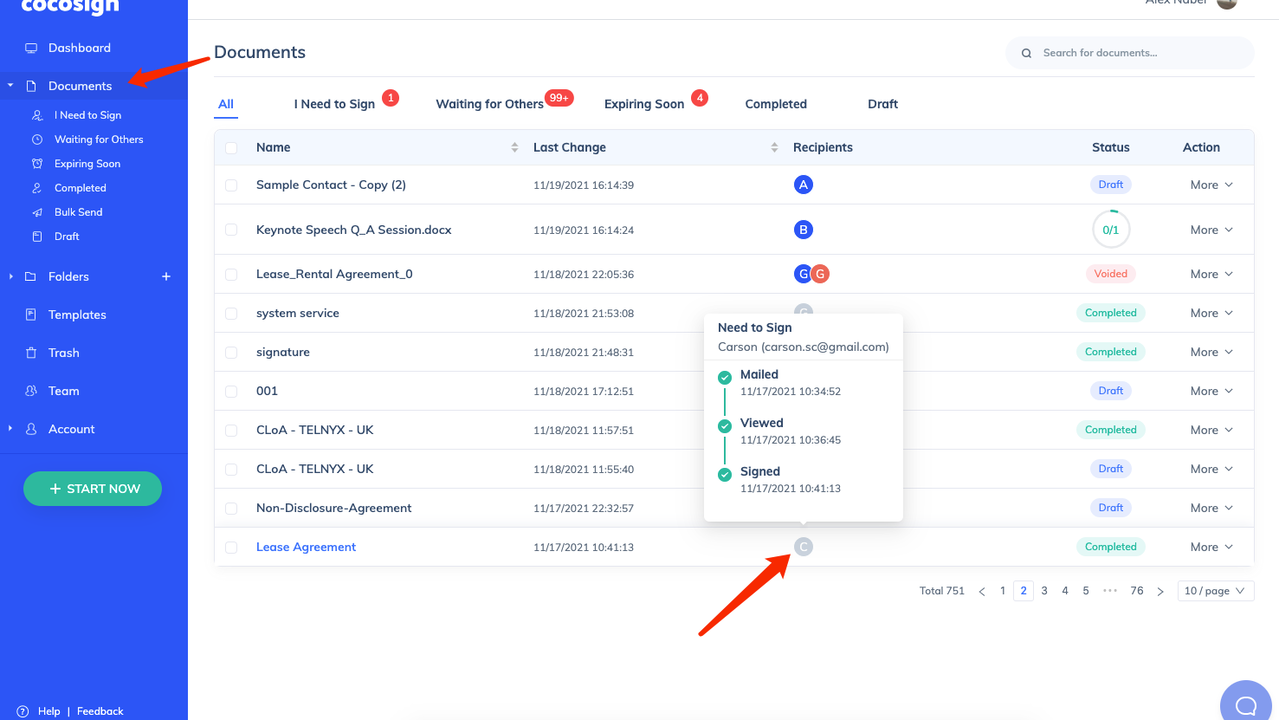Click the Bulk Send paper plane icon
This screenshot has width=1279, height=720.
[37, 212]
